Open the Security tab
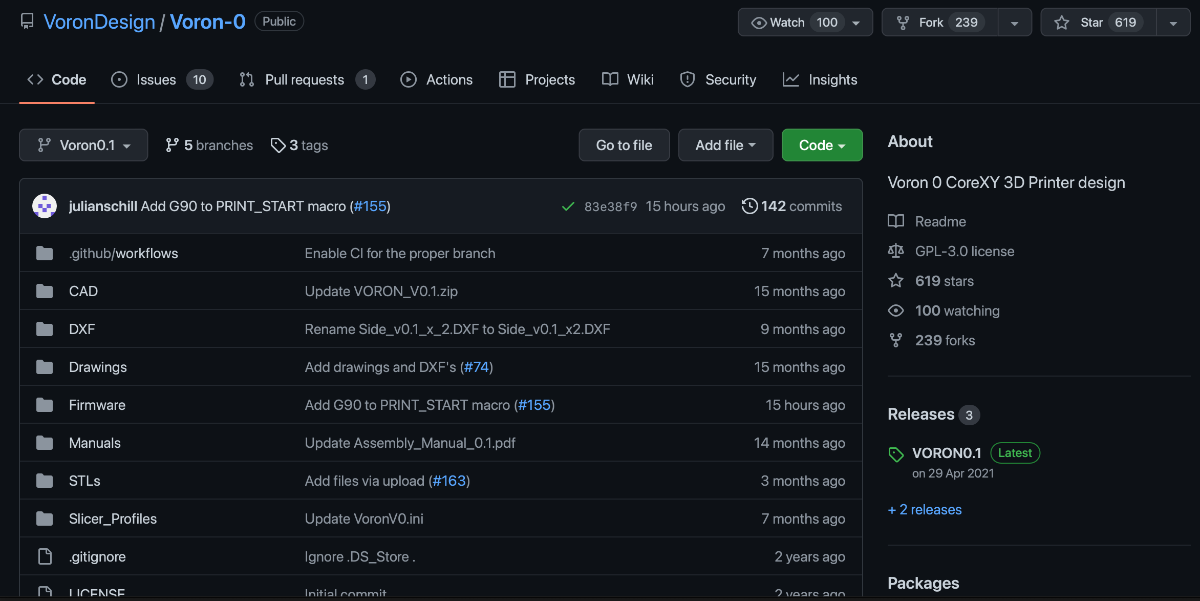The width and height of the screenshot is (1200, 601). 718,80
